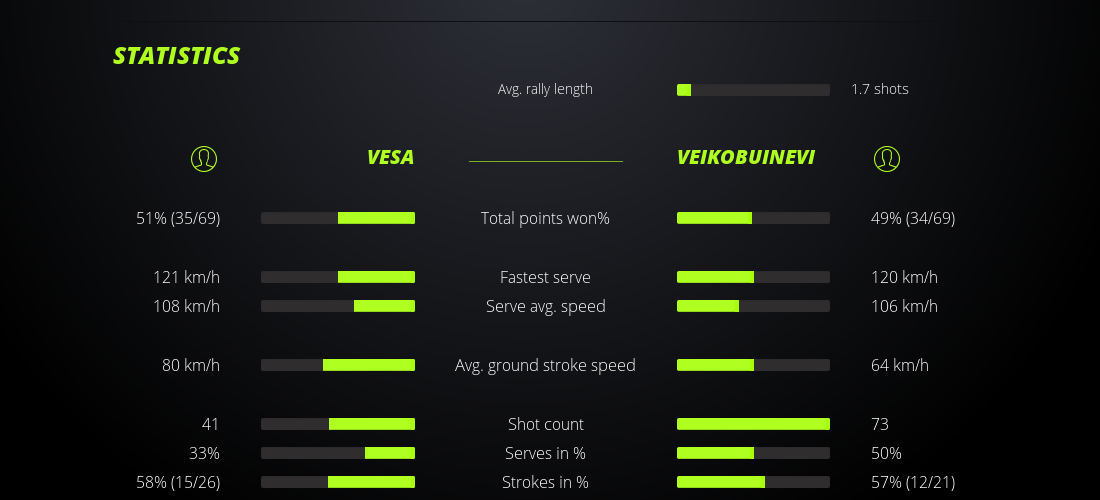The width and height of the screenshot is (1100, 500).
Task: Select the VESA player name
Action: 390,158
